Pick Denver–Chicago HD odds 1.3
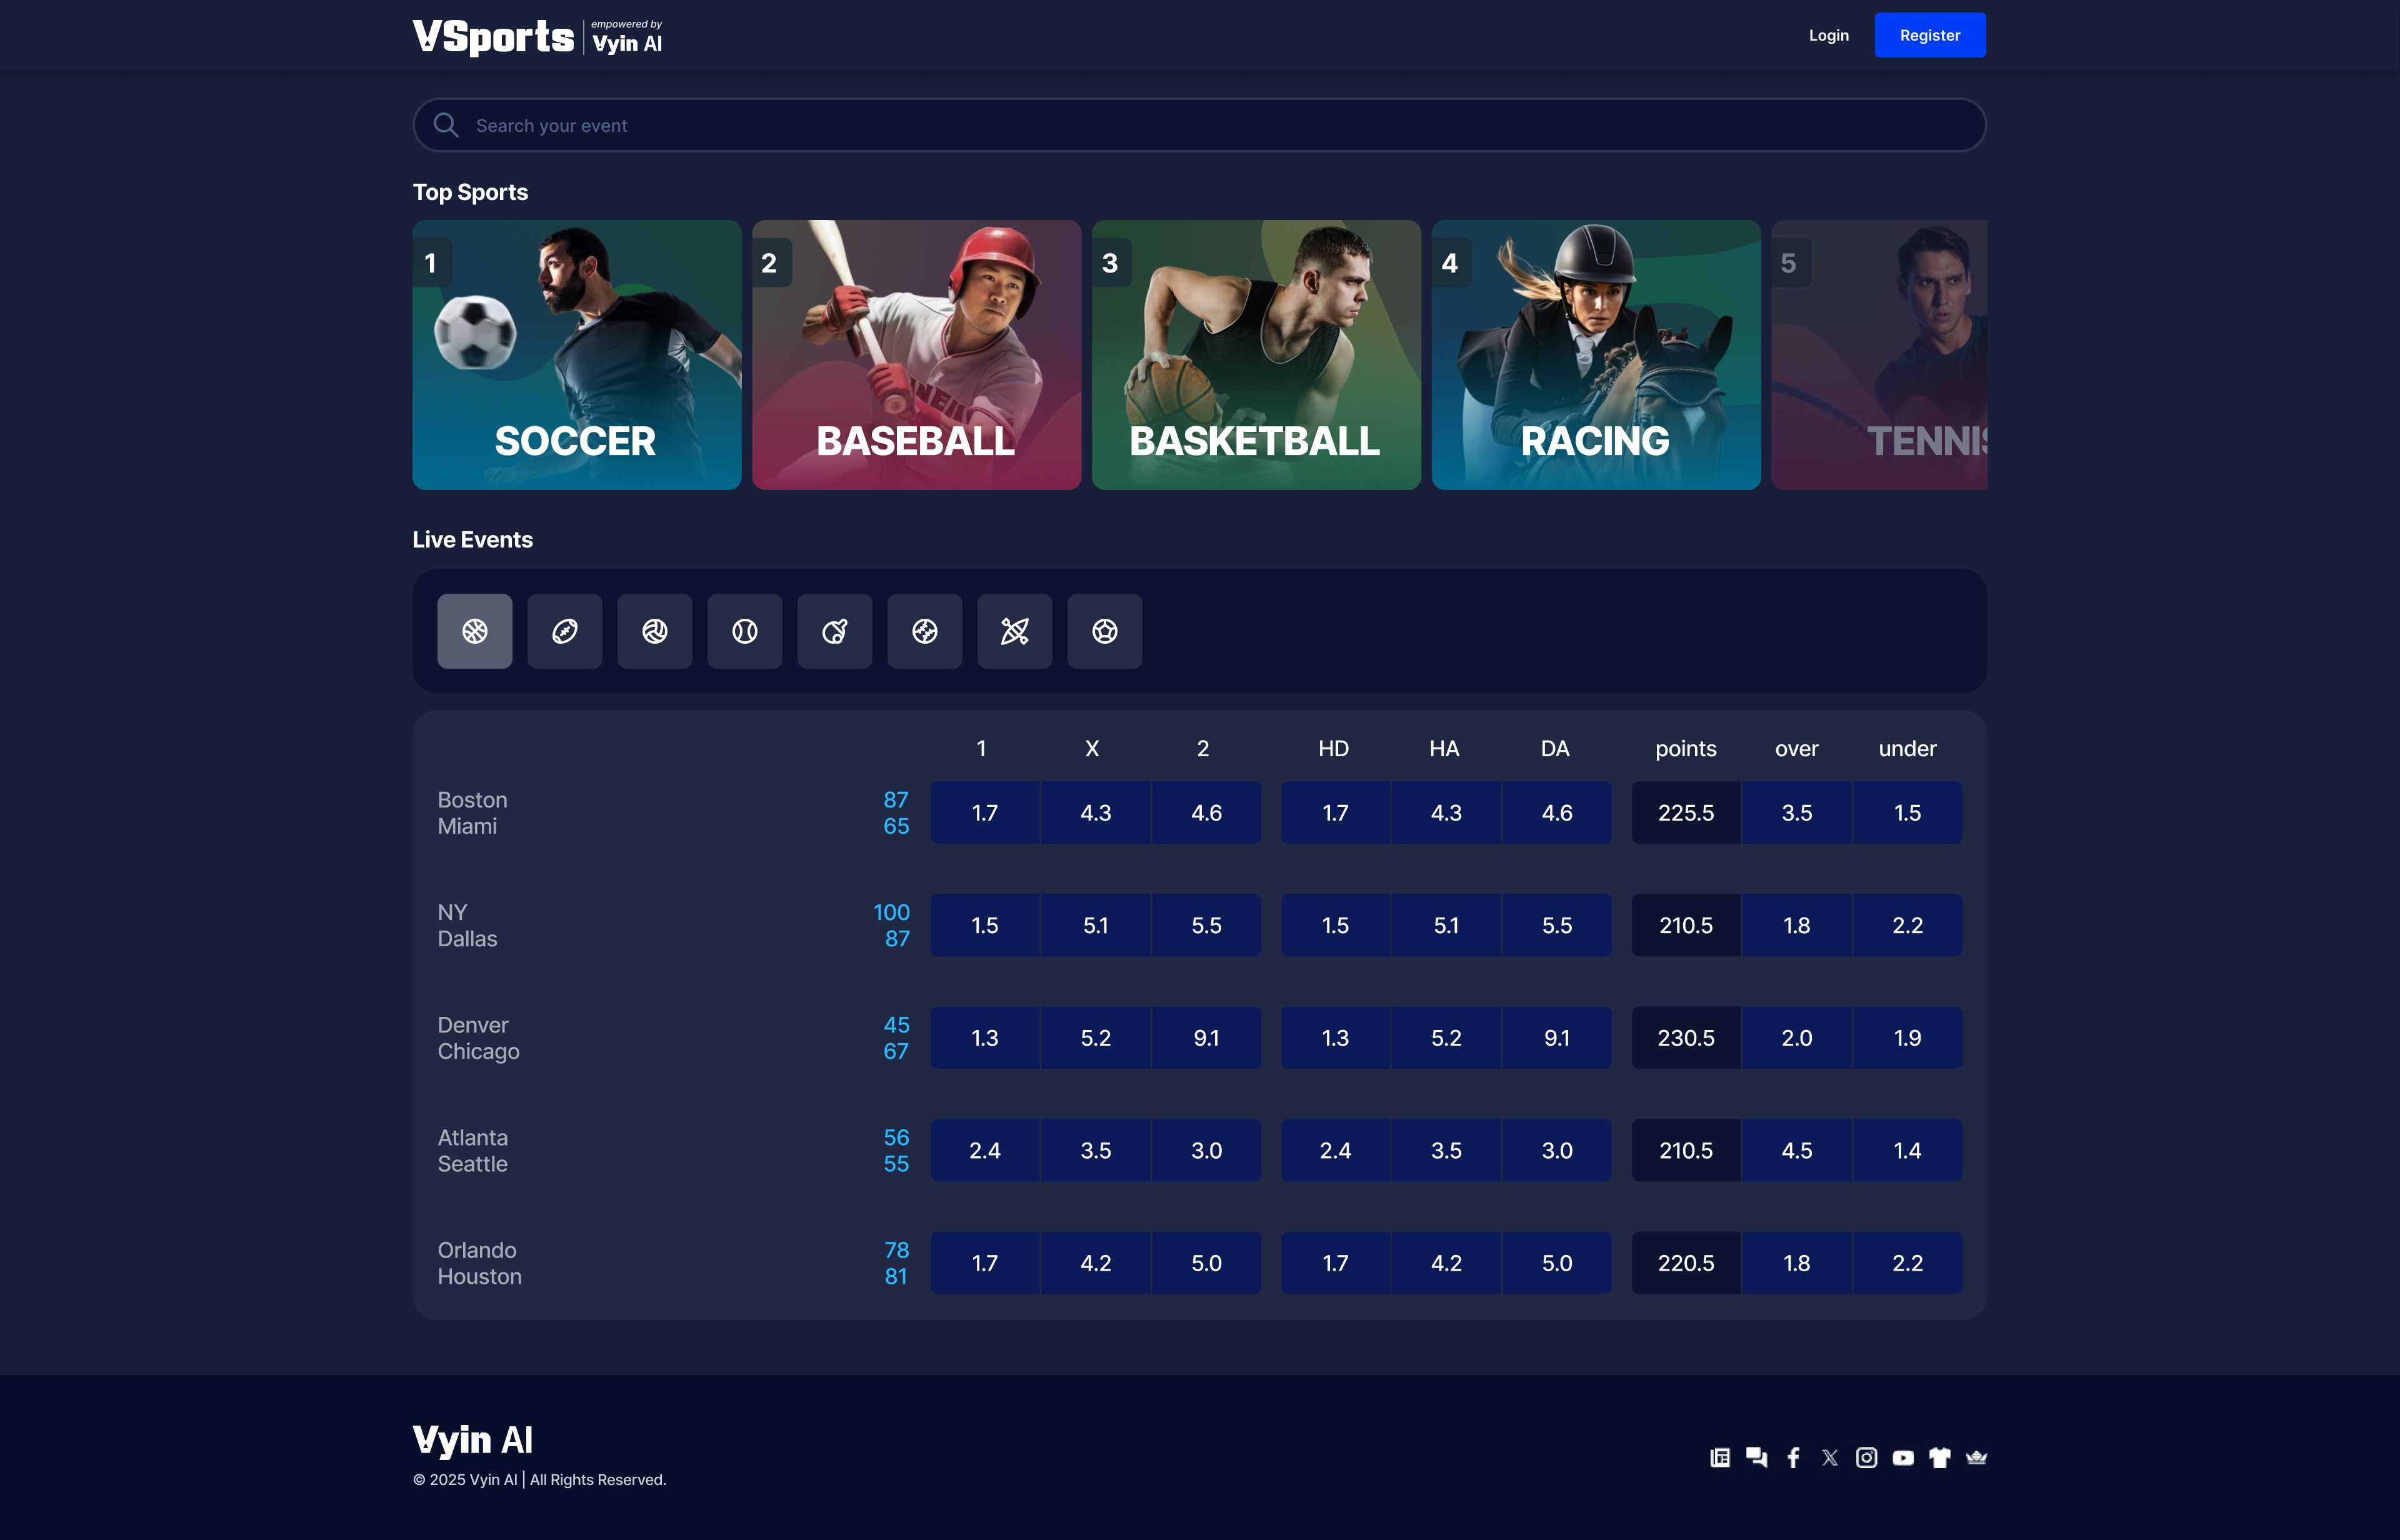 tap(1336, 1038)
